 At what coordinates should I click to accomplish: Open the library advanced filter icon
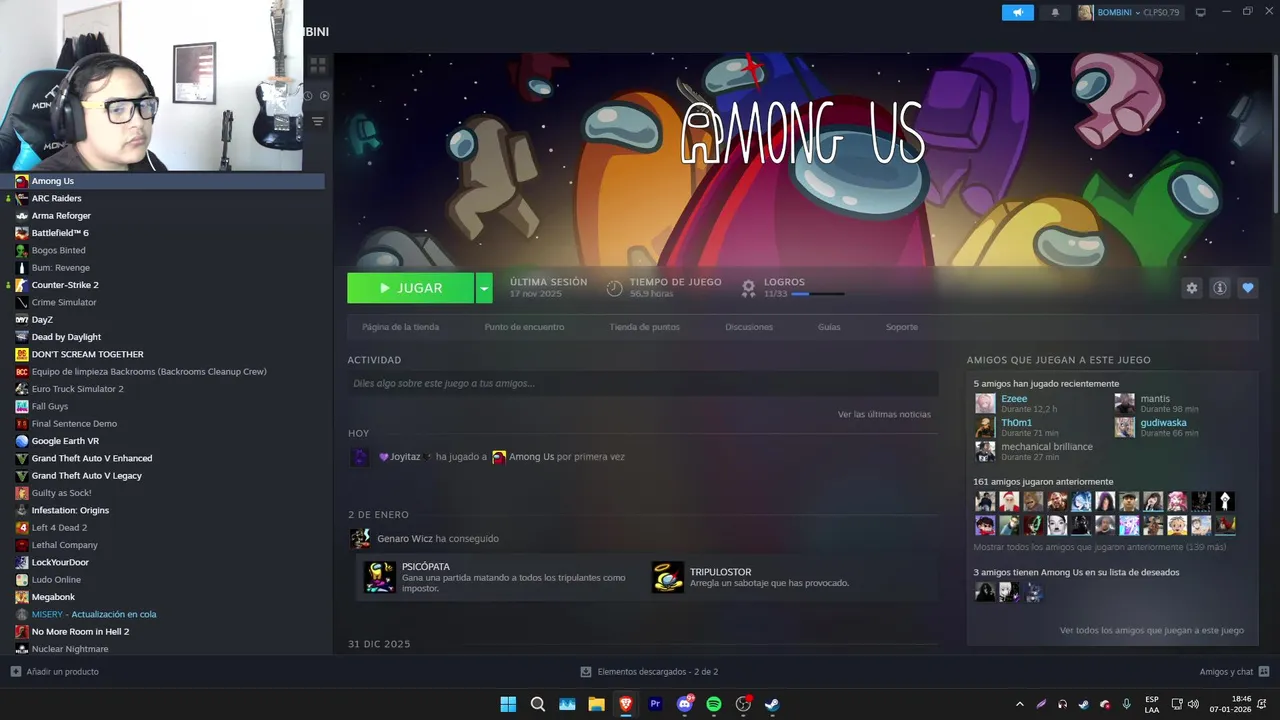pos(318,121)
